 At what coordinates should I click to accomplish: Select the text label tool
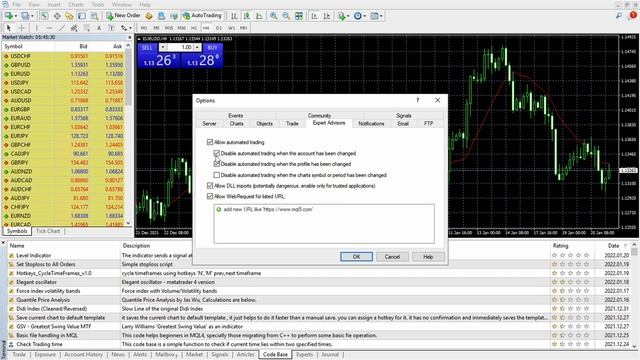(x=111, y=28)
